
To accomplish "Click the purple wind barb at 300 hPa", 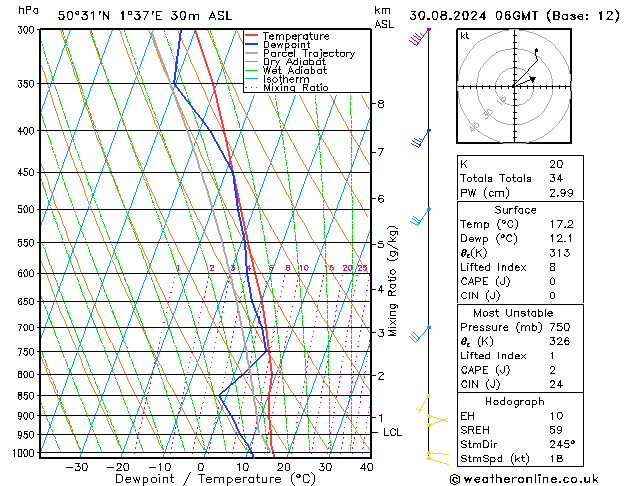I will click(x=420, y=36).
